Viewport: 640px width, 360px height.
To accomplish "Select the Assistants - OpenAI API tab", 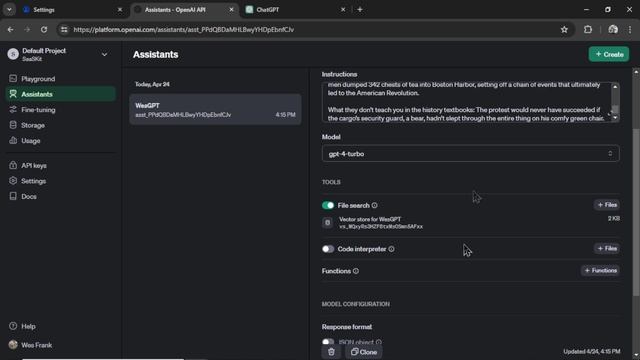I will [x=184, y=10].
